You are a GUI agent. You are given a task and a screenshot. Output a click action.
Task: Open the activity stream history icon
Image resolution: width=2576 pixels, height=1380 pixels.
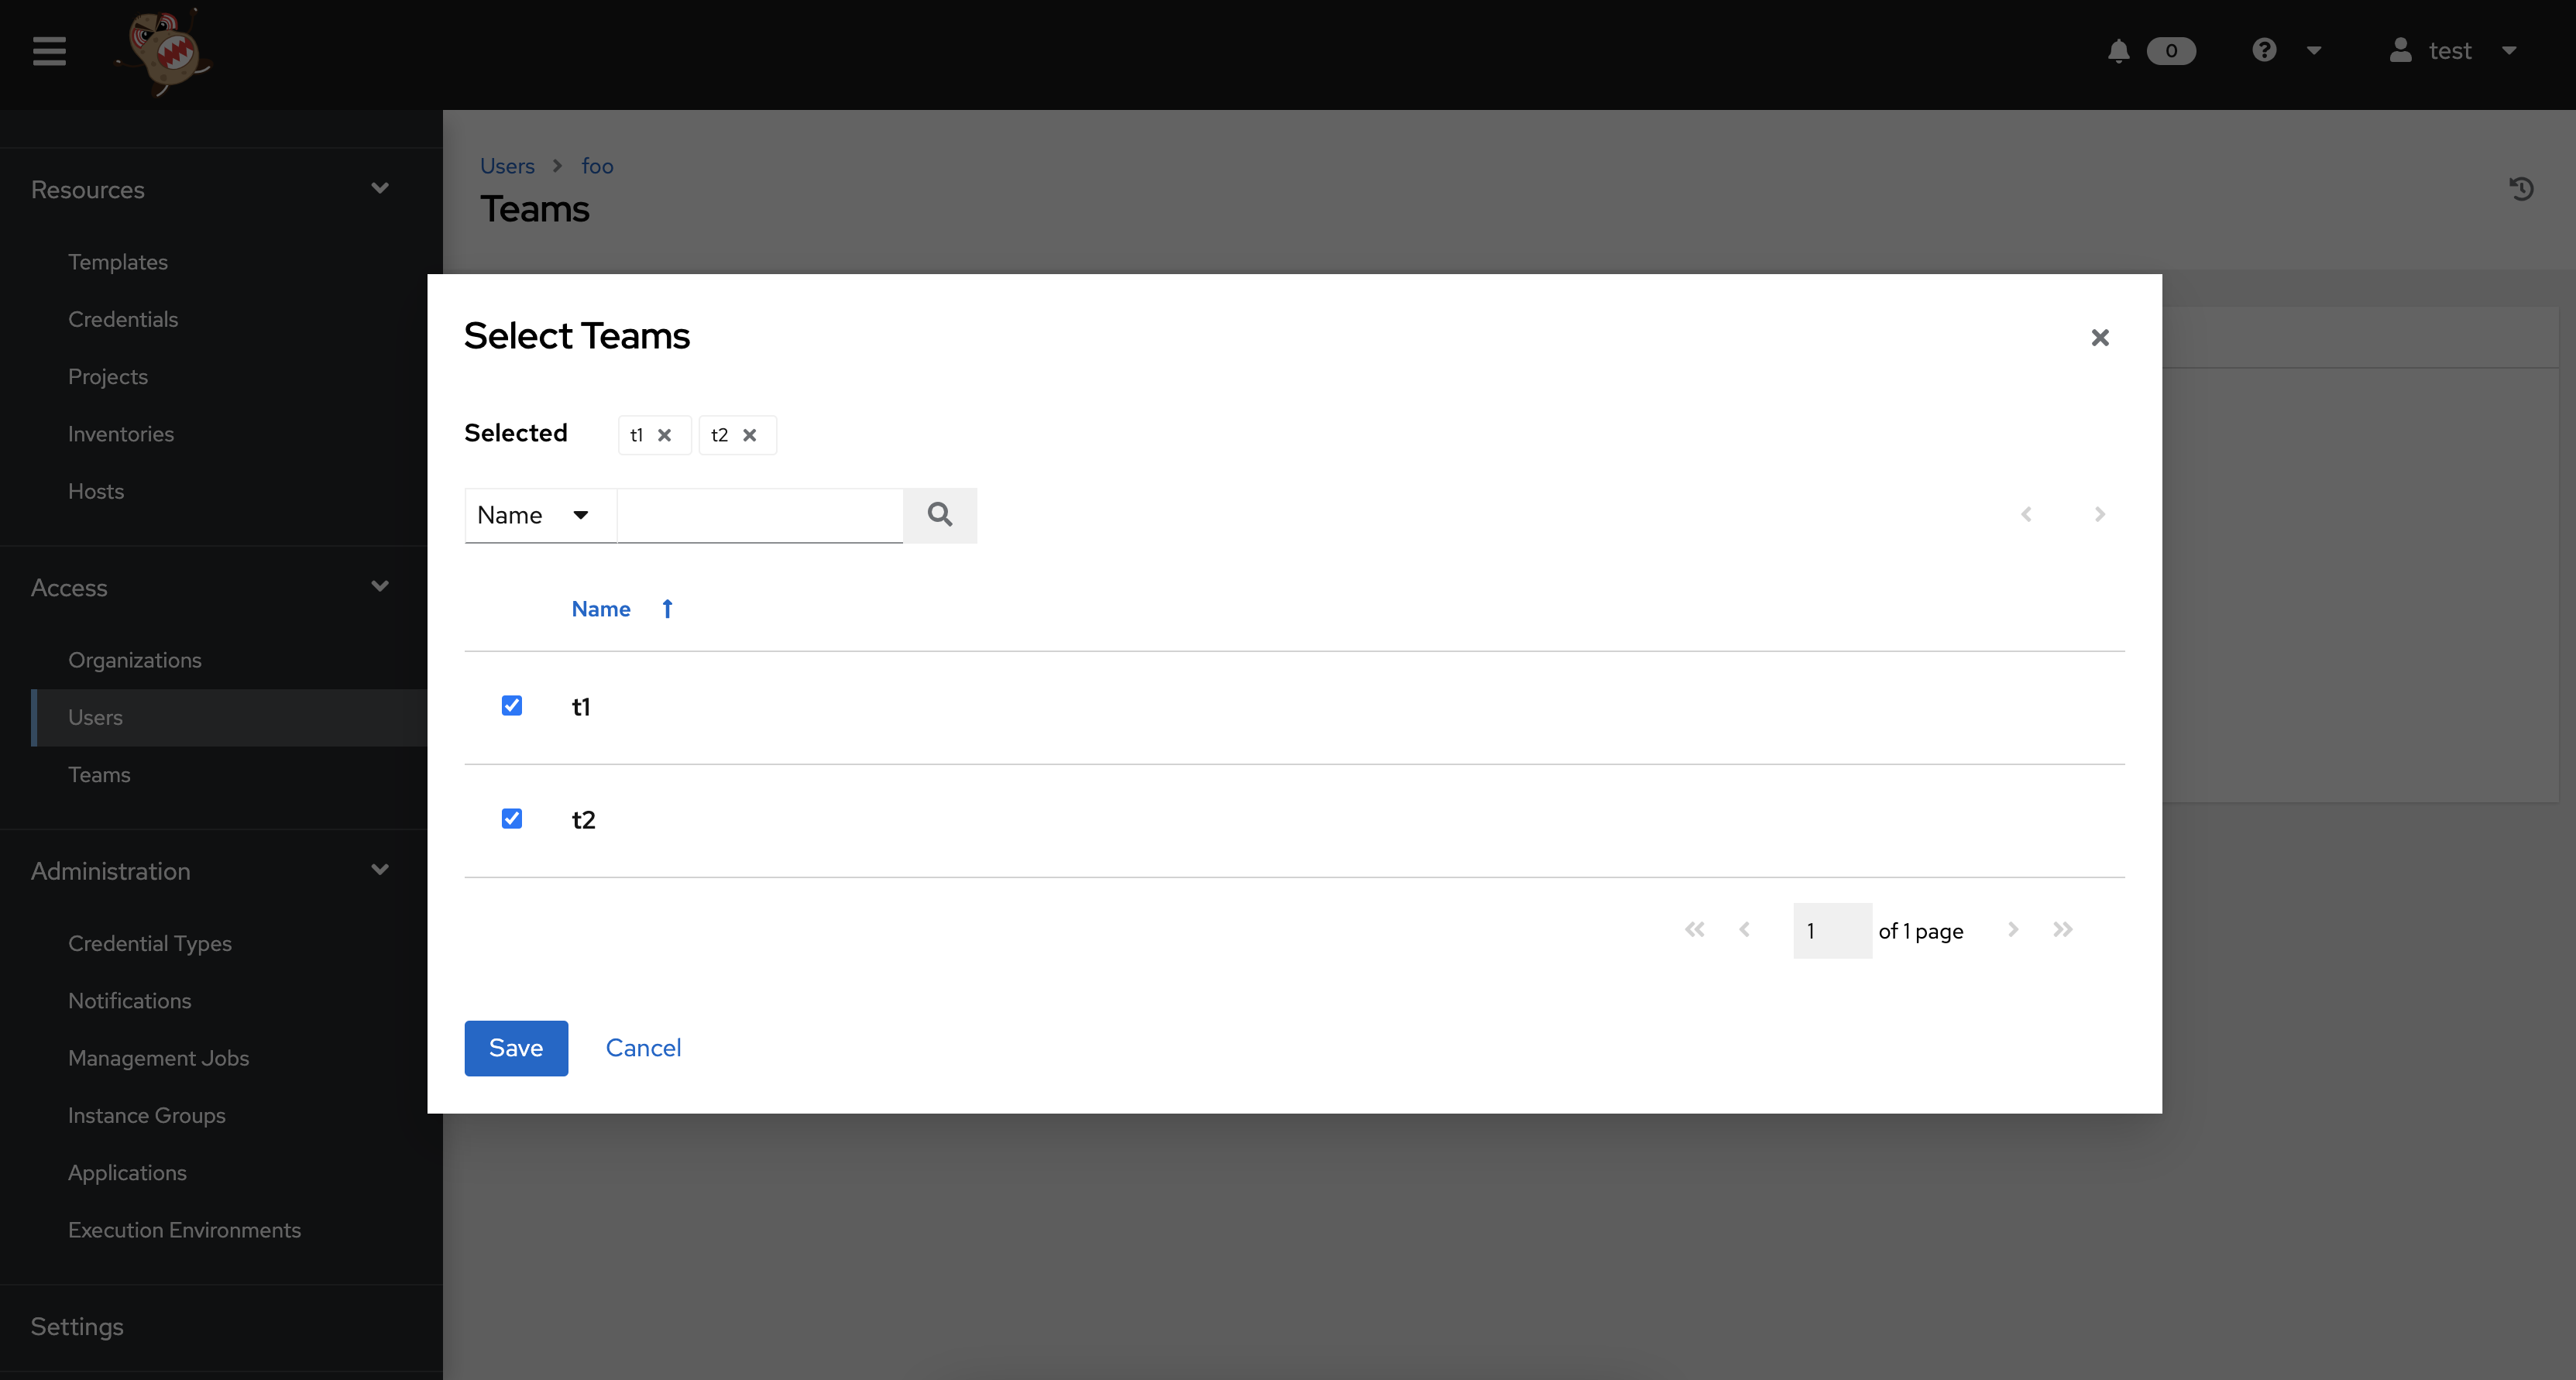coord(2521,188)
